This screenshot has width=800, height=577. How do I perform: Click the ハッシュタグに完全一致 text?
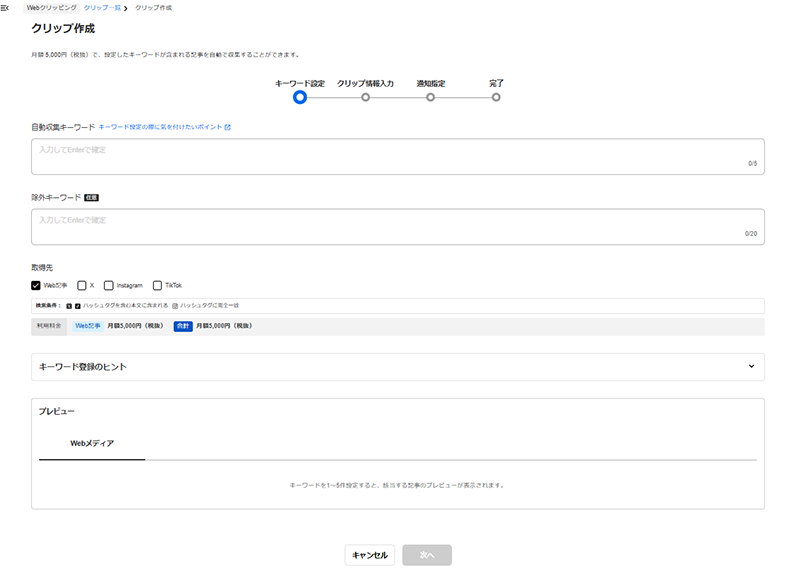209,306
